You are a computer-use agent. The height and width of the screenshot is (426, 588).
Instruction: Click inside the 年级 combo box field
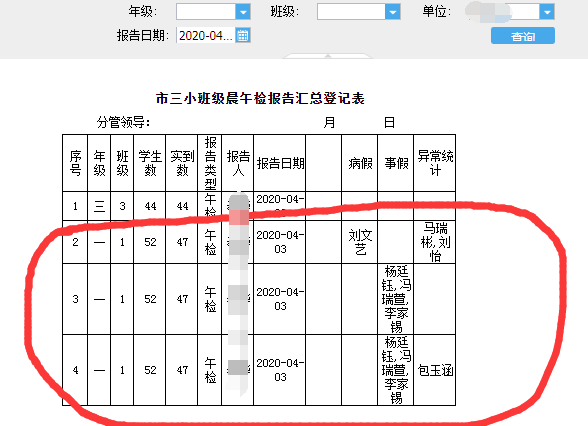click(206, 12)
